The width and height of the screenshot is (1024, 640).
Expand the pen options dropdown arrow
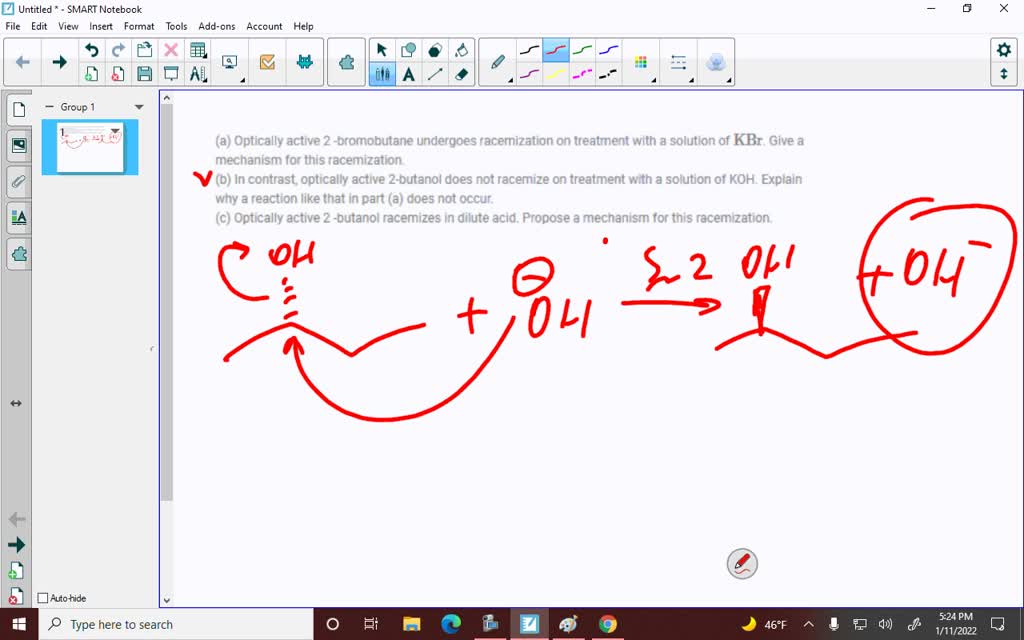(510, 79)
